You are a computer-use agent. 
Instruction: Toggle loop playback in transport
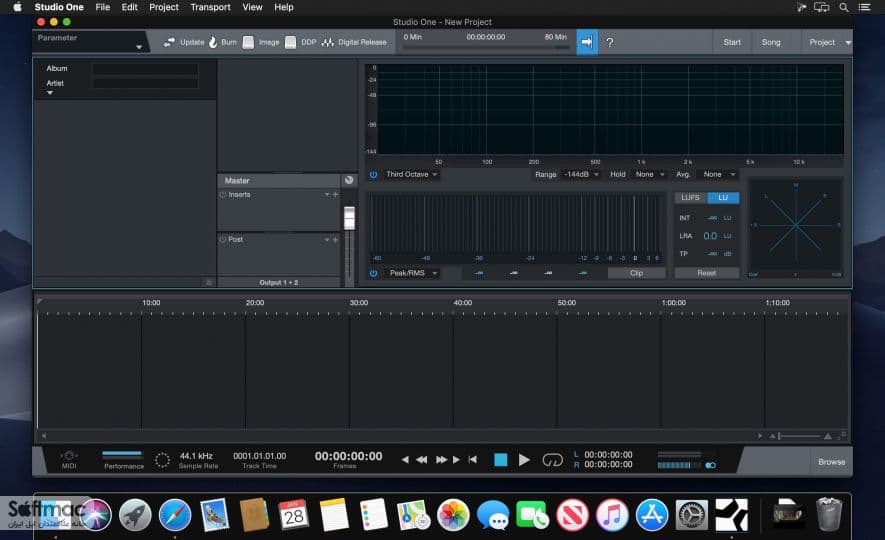[x=553, y=460]
